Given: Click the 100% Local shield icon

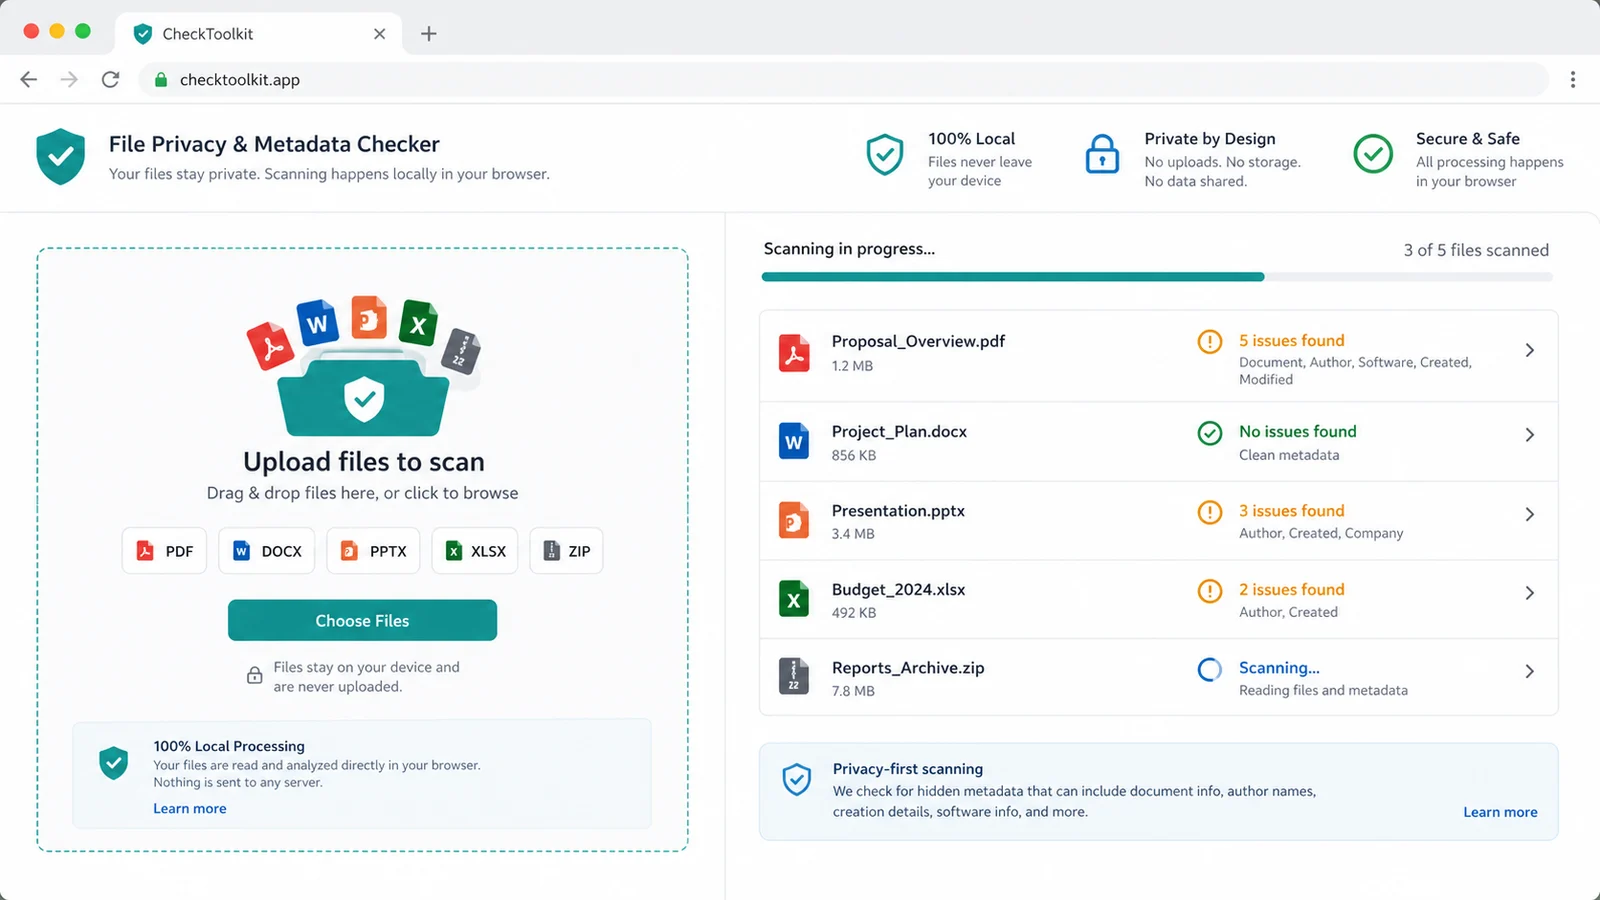Looking at the screenshot, I should (x=885, y=155).
